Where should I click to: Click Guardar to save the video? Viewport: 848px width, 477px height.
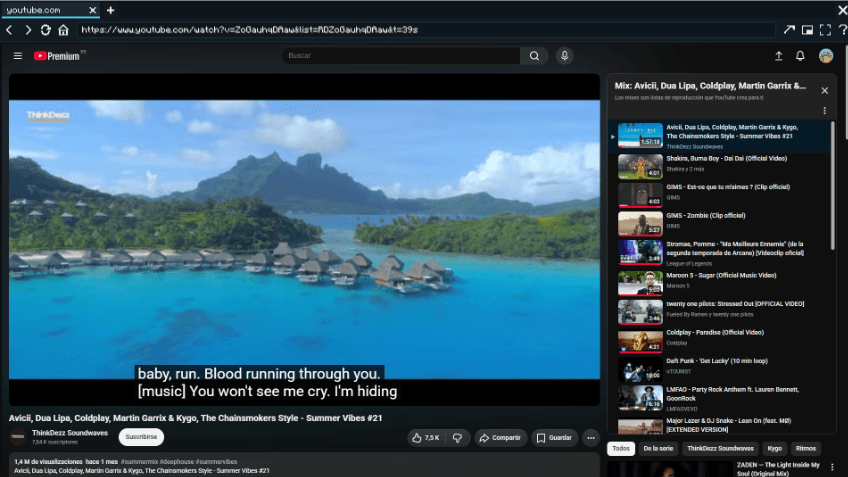(x=554, y=438)
